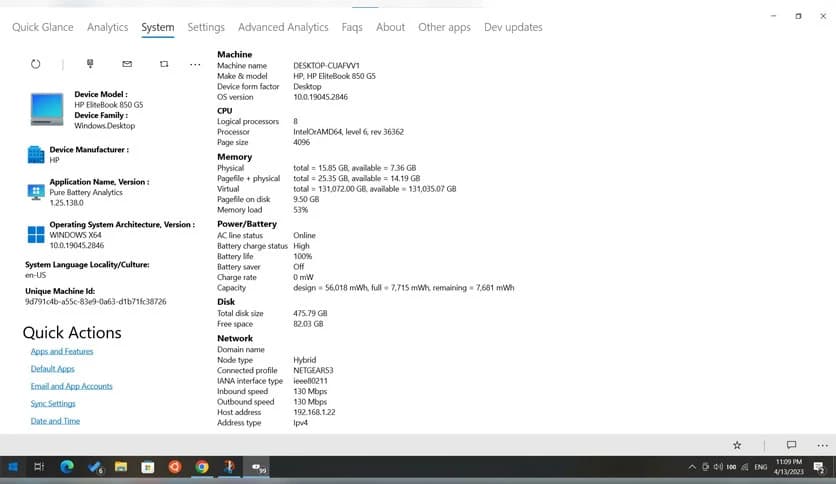
Task: Click the machine name DESKTOP-CUAFVV1
Action: coord(326,66)
